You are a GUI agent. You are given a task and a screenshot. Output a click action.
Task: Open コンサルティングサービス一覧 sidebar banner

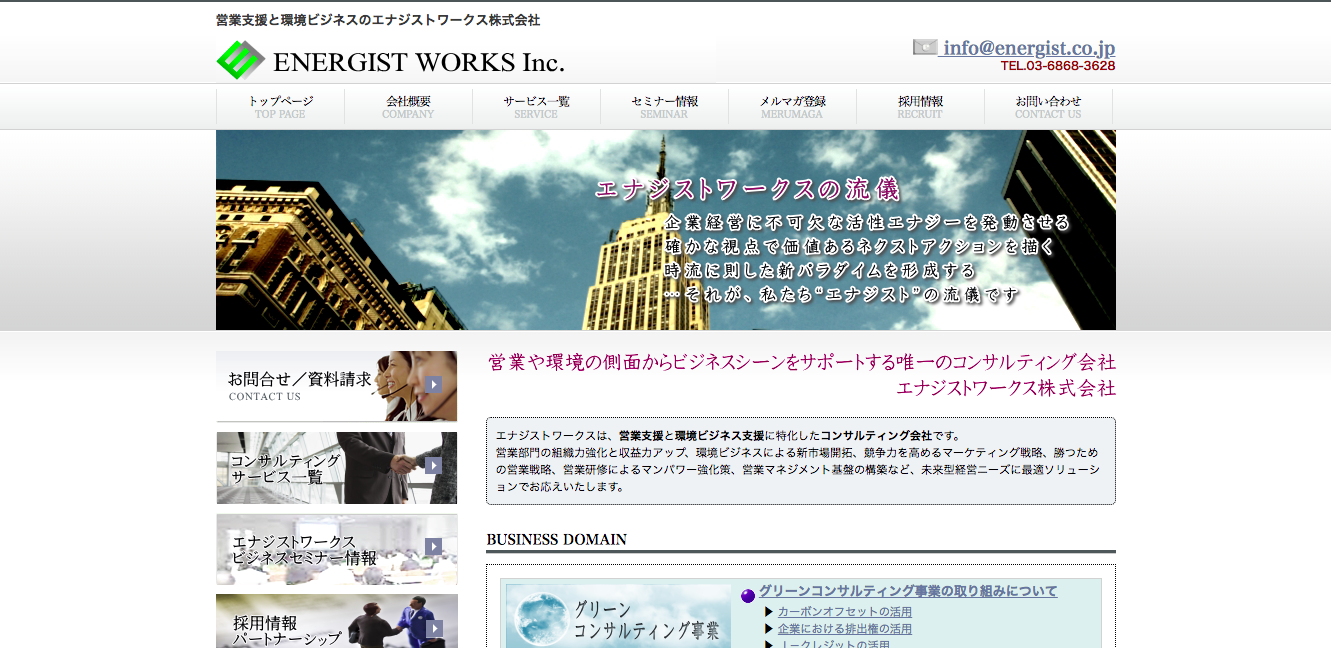[x=337, y=468]
